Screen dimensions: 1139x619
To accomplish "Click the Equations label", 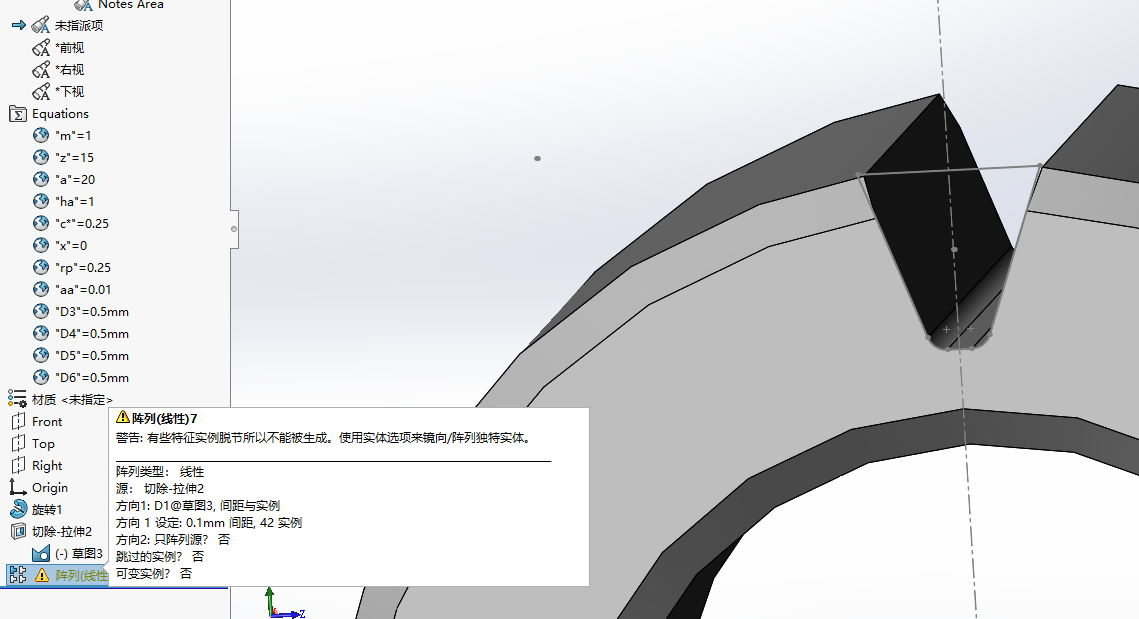I will coord(60,114).
